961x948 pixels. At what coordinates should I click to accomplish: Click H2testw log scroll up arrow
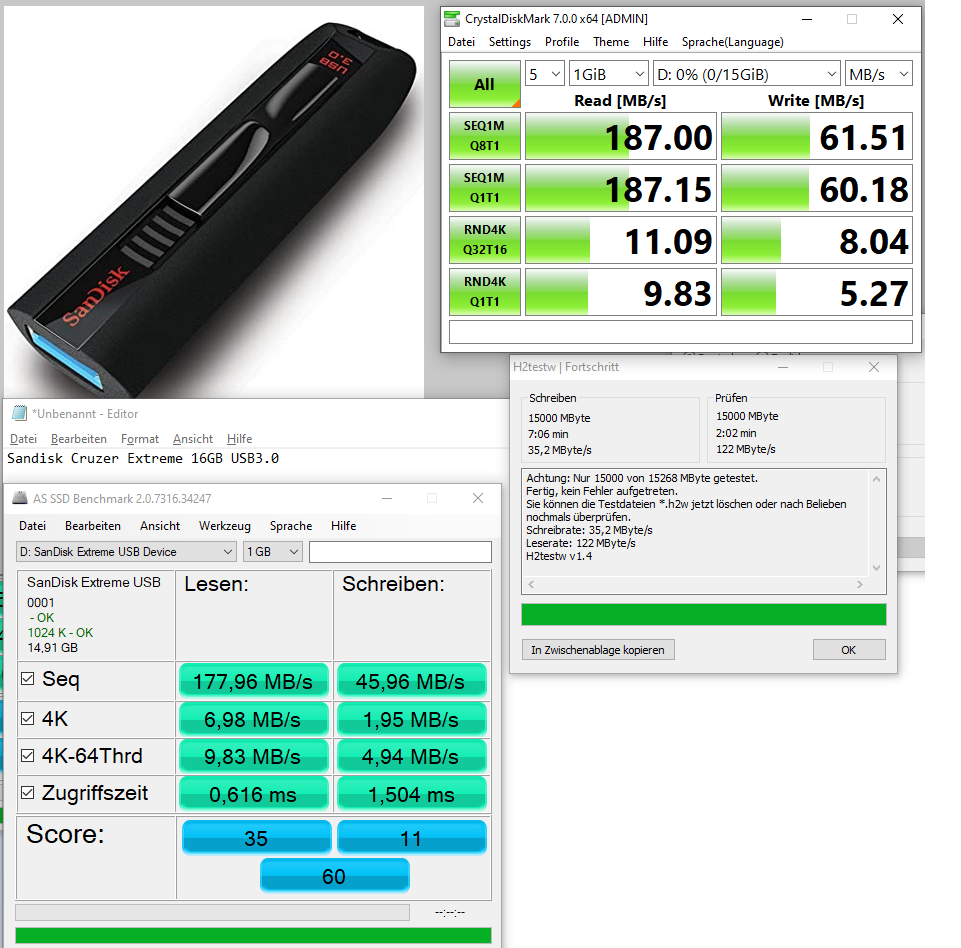[x=876, y=479]
